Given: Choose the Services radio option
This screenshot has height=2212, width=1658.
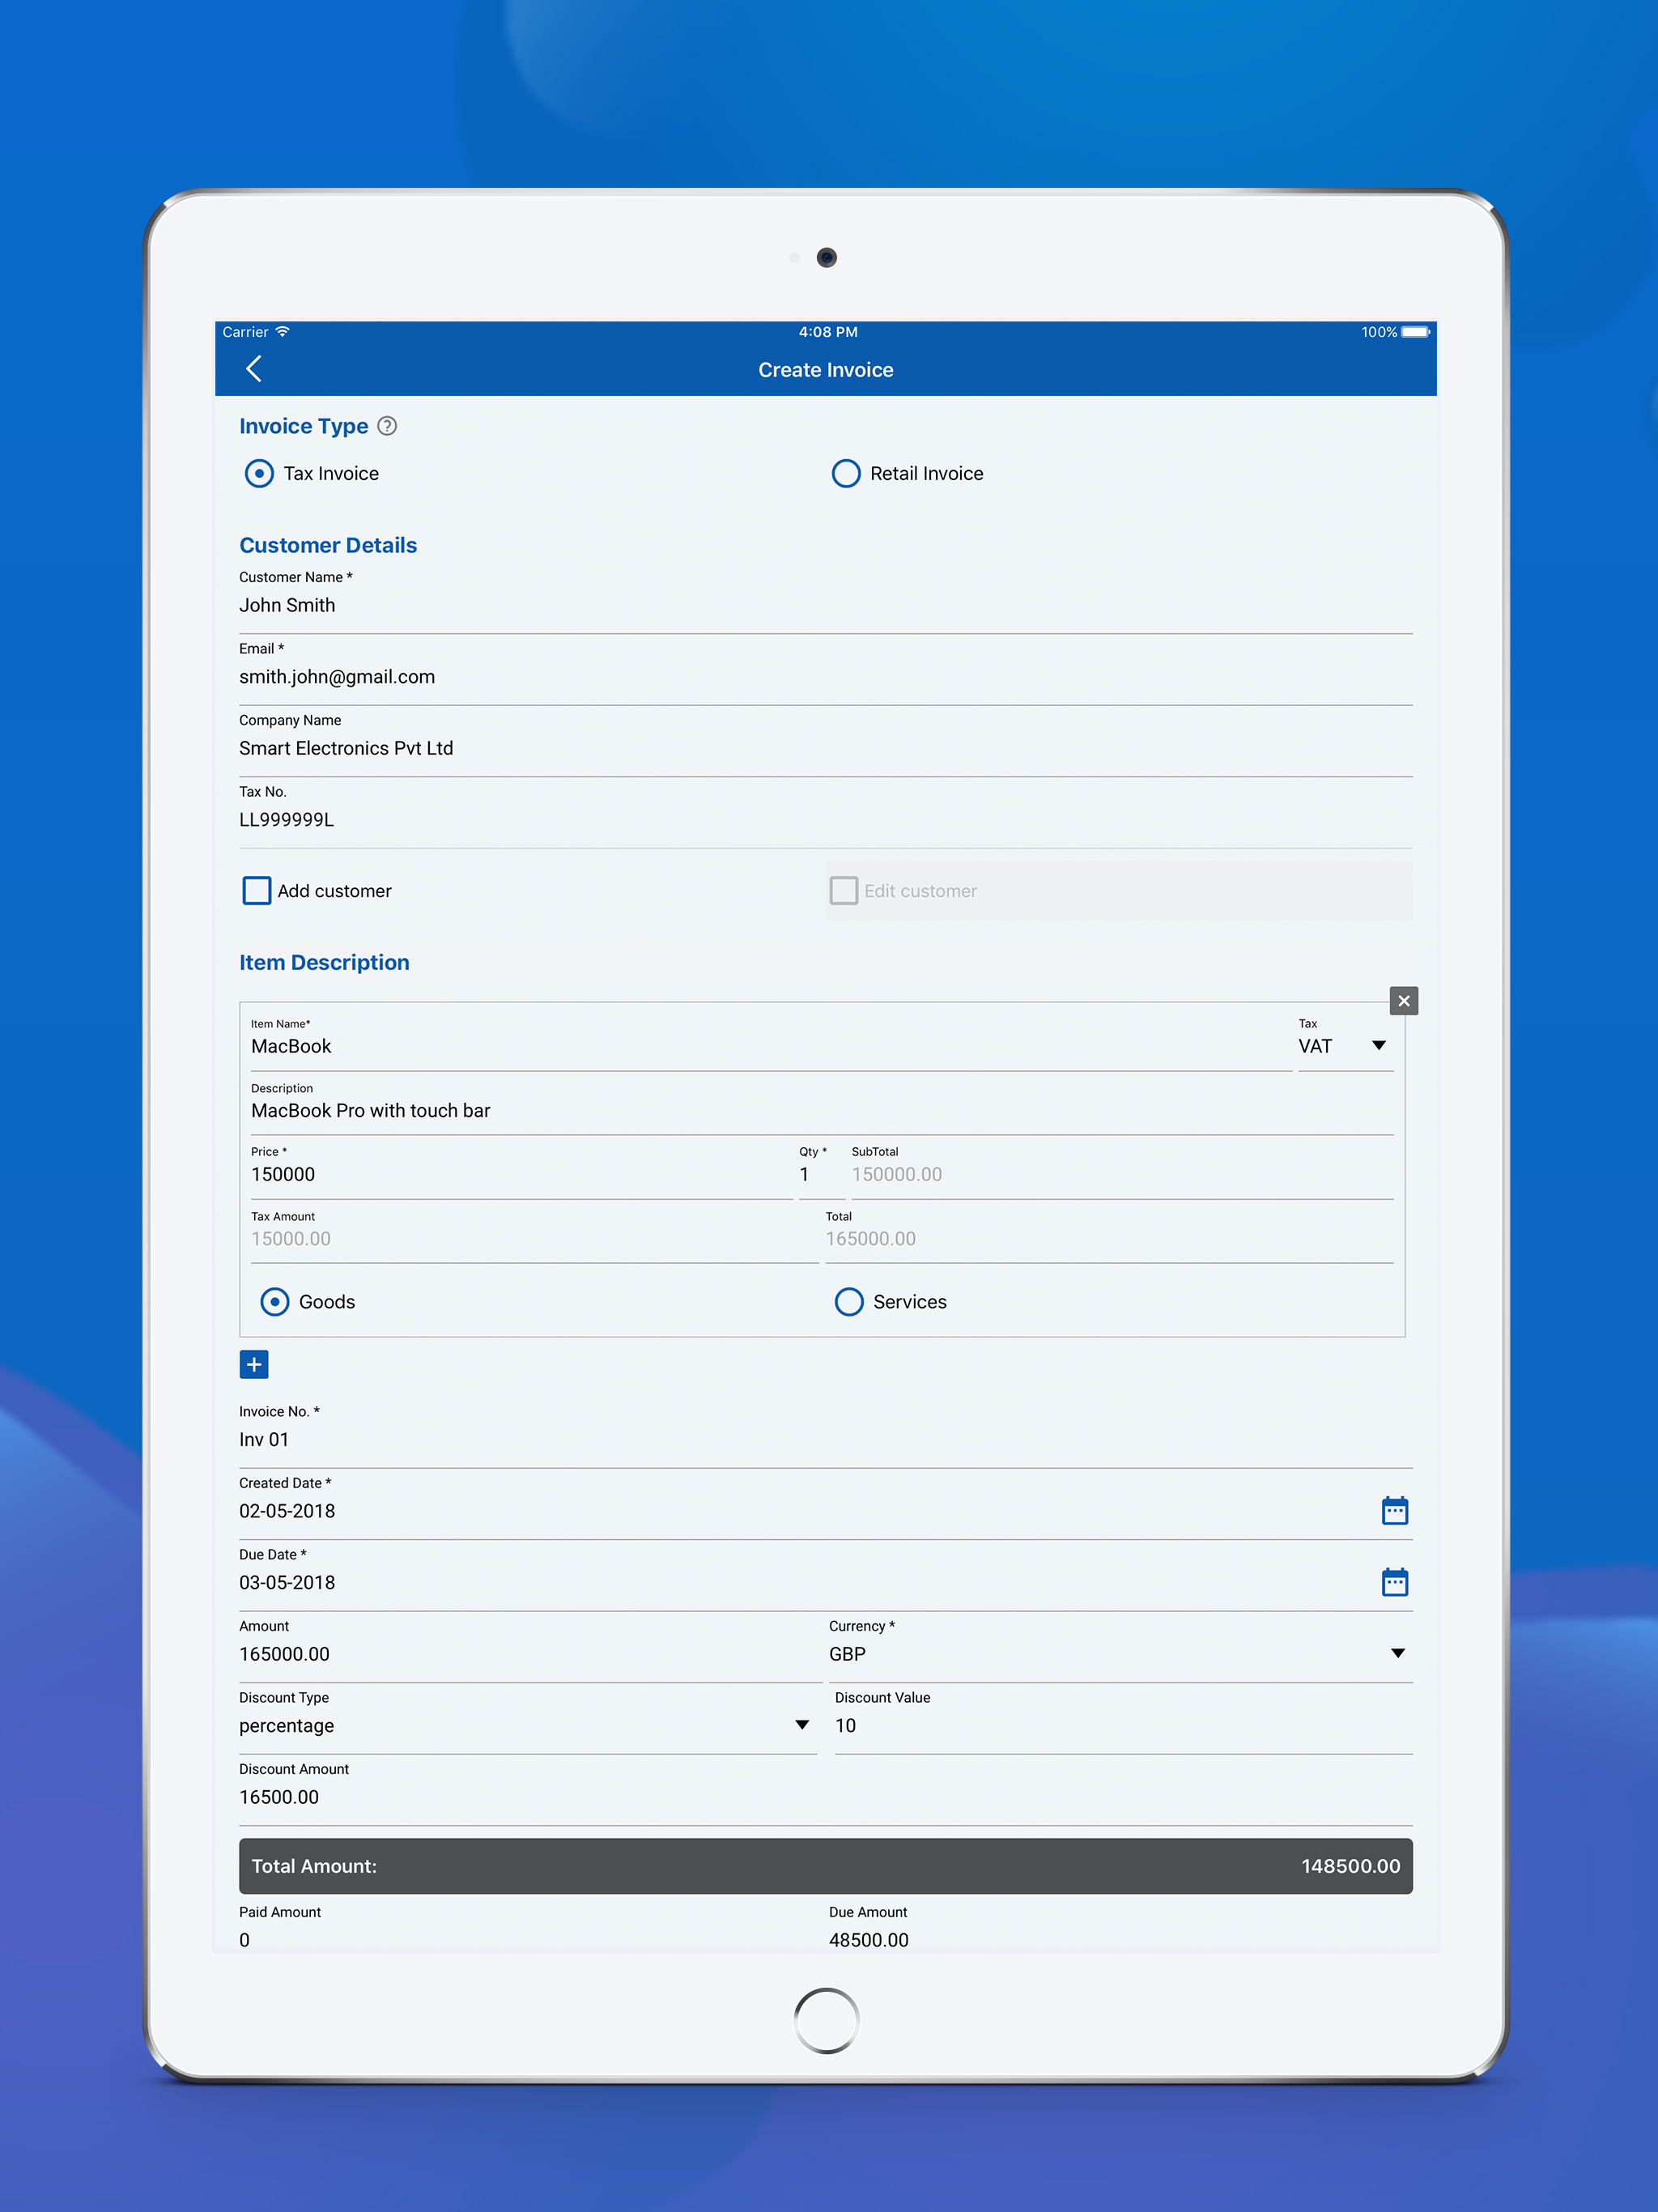Looking at the screenshot, I should coord(849,1301).
